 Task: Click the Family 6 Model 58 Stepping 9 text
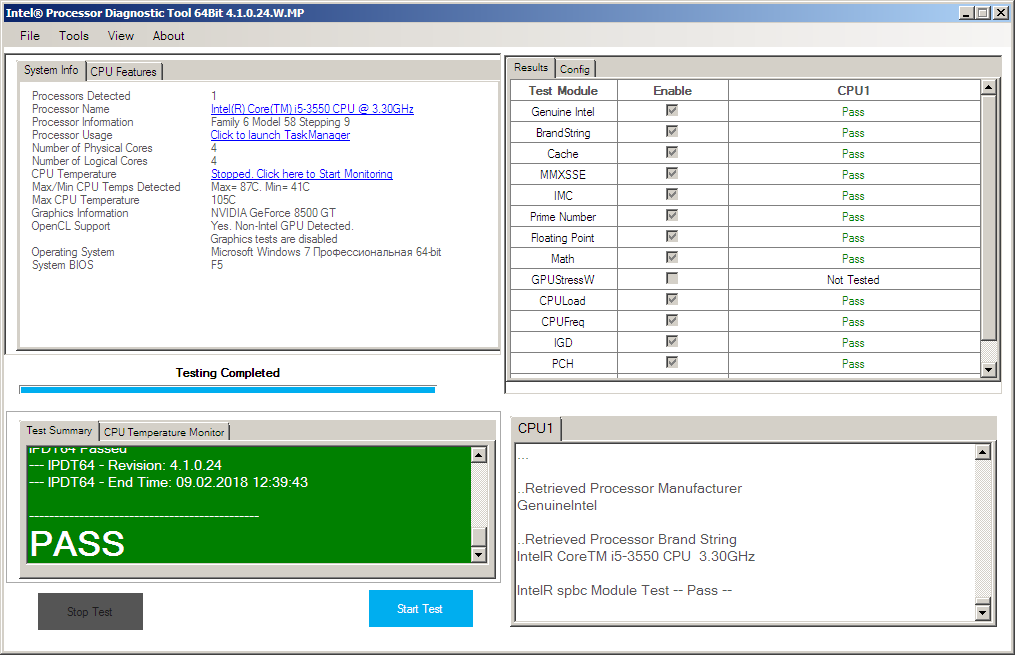pos(280,122)
